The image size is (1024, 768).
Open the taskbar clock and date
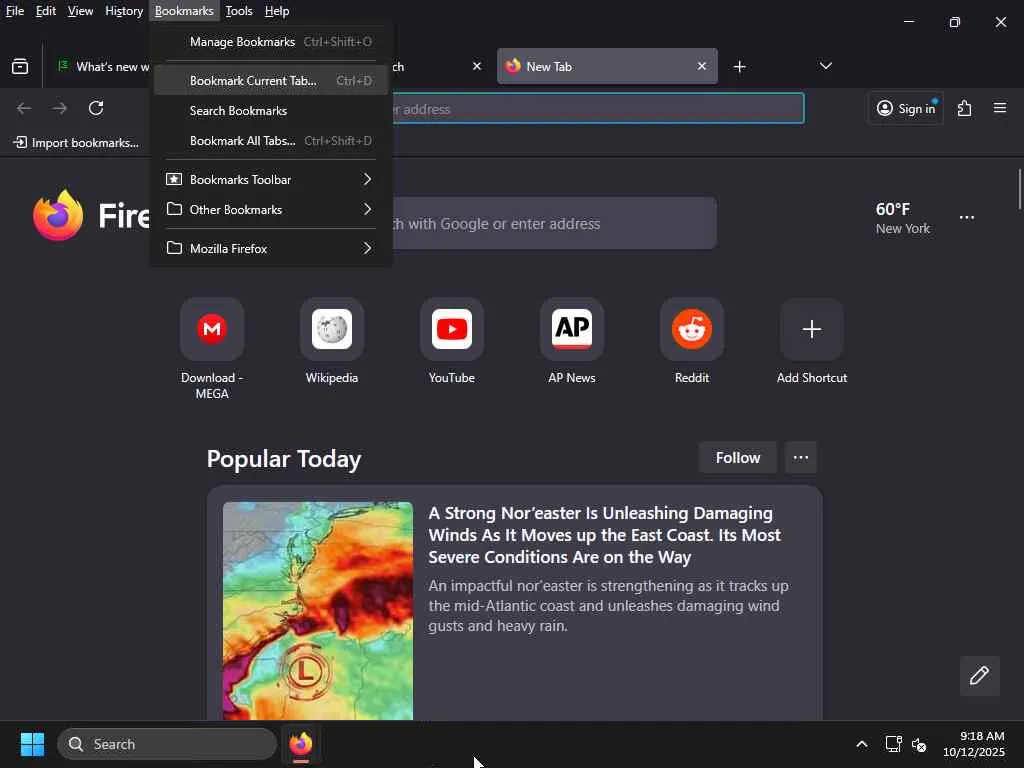(x=973, y=744)
